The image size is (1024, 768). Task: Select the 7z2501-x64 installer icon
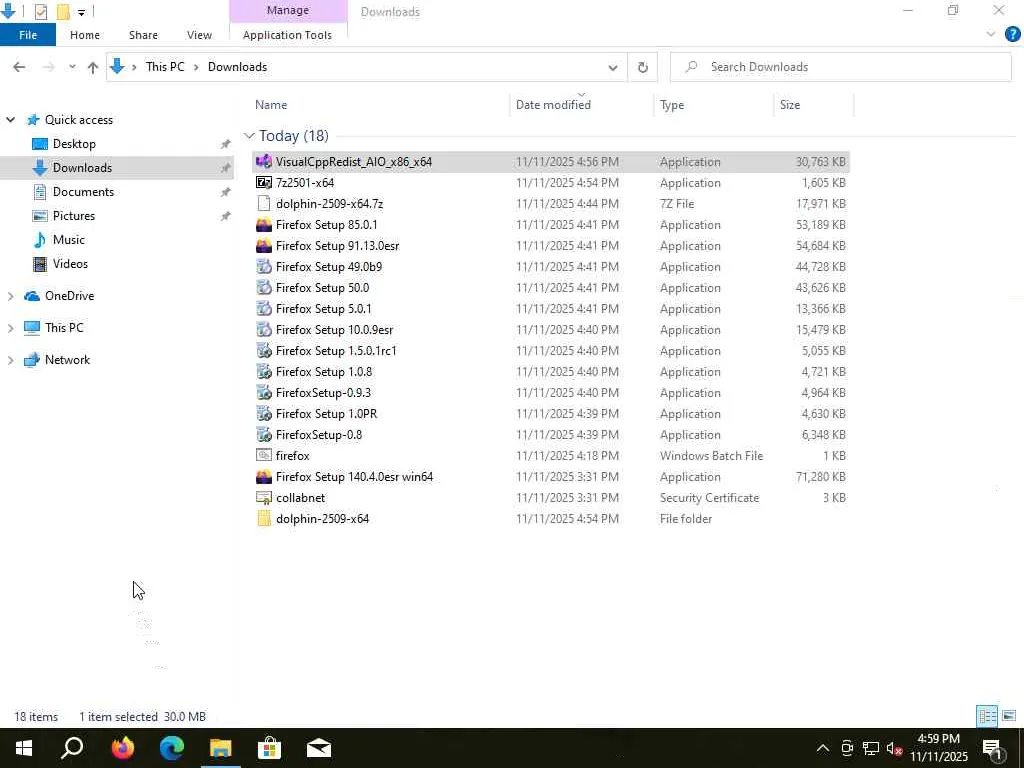point(264,182)
